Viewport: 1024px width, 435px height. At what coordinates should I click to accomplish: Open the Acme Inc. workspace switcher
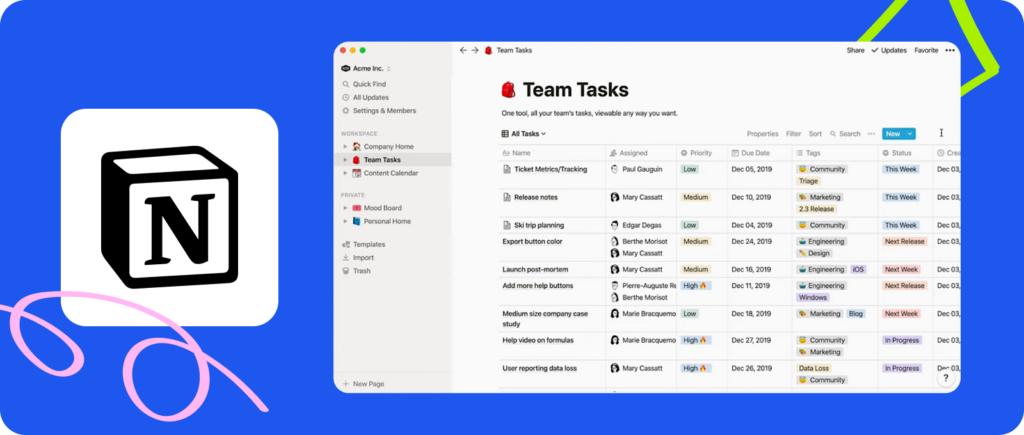point(370,68)
